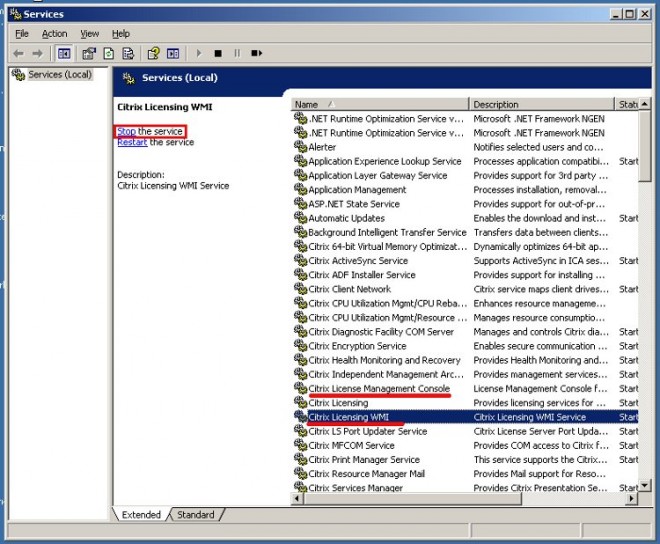Open the Properties toolbar icon
The height and width of the screenshot is (544, 660).
(89, 53)
